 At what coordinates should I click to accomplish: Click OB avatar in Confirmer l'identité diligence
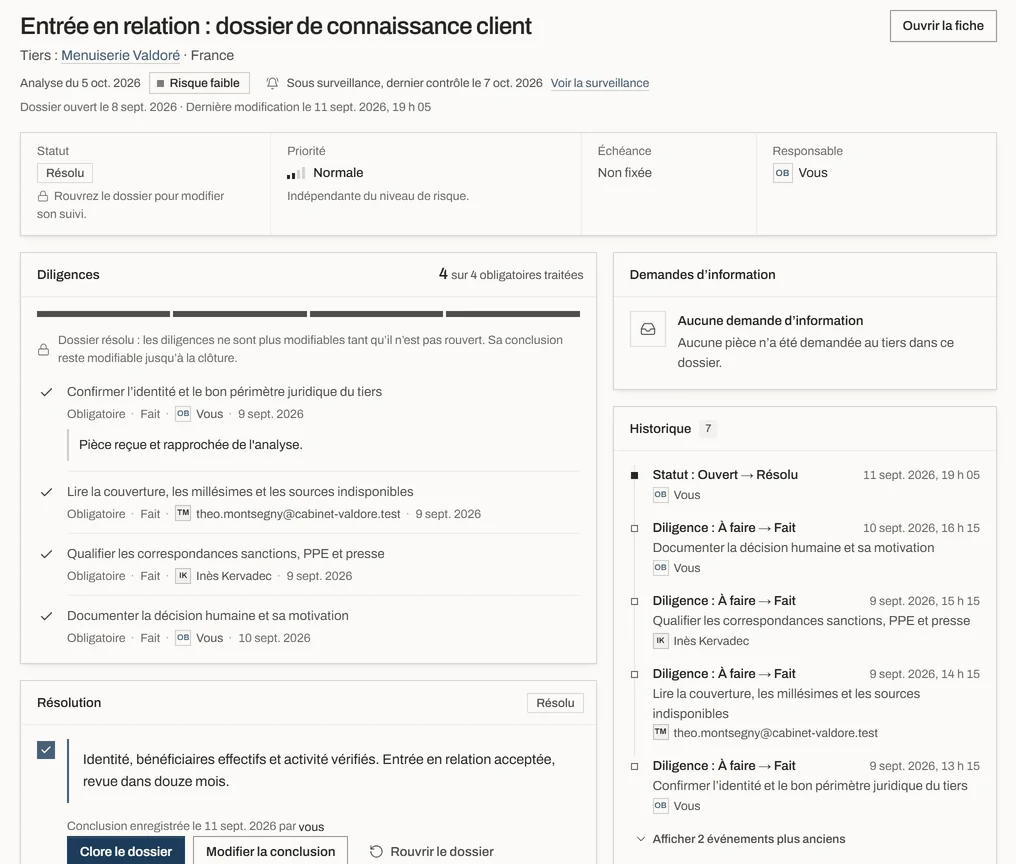pos(183,414)
